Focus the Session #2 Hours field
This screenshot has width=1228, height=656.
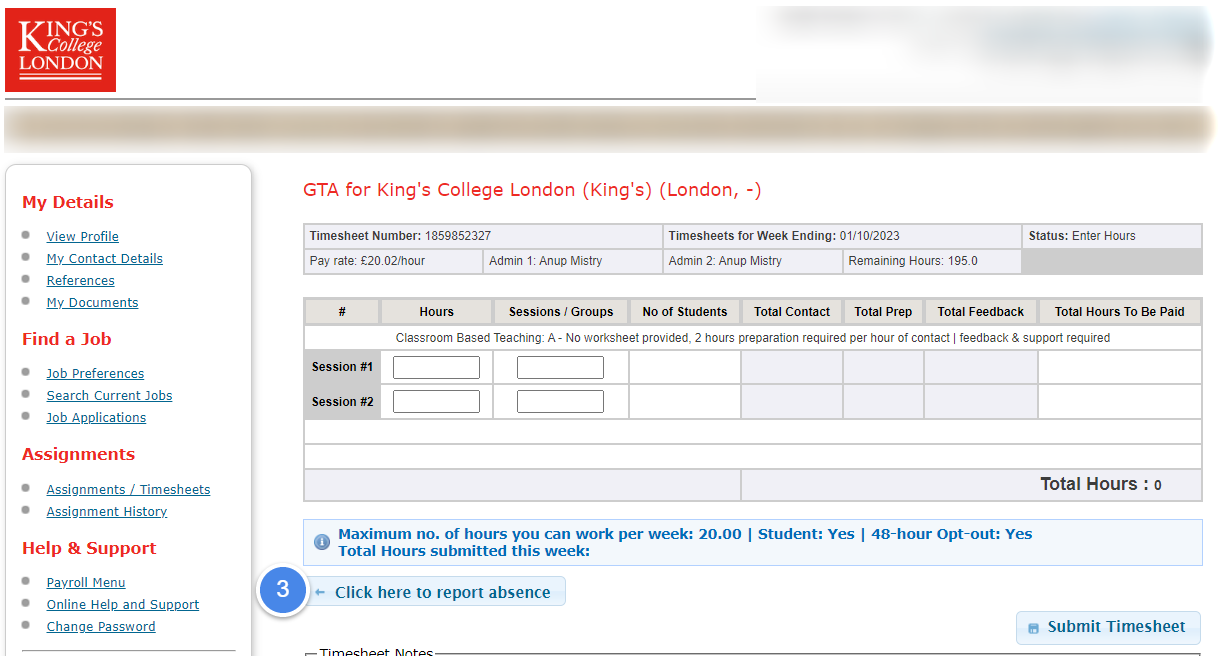click(x=436, y=401)
